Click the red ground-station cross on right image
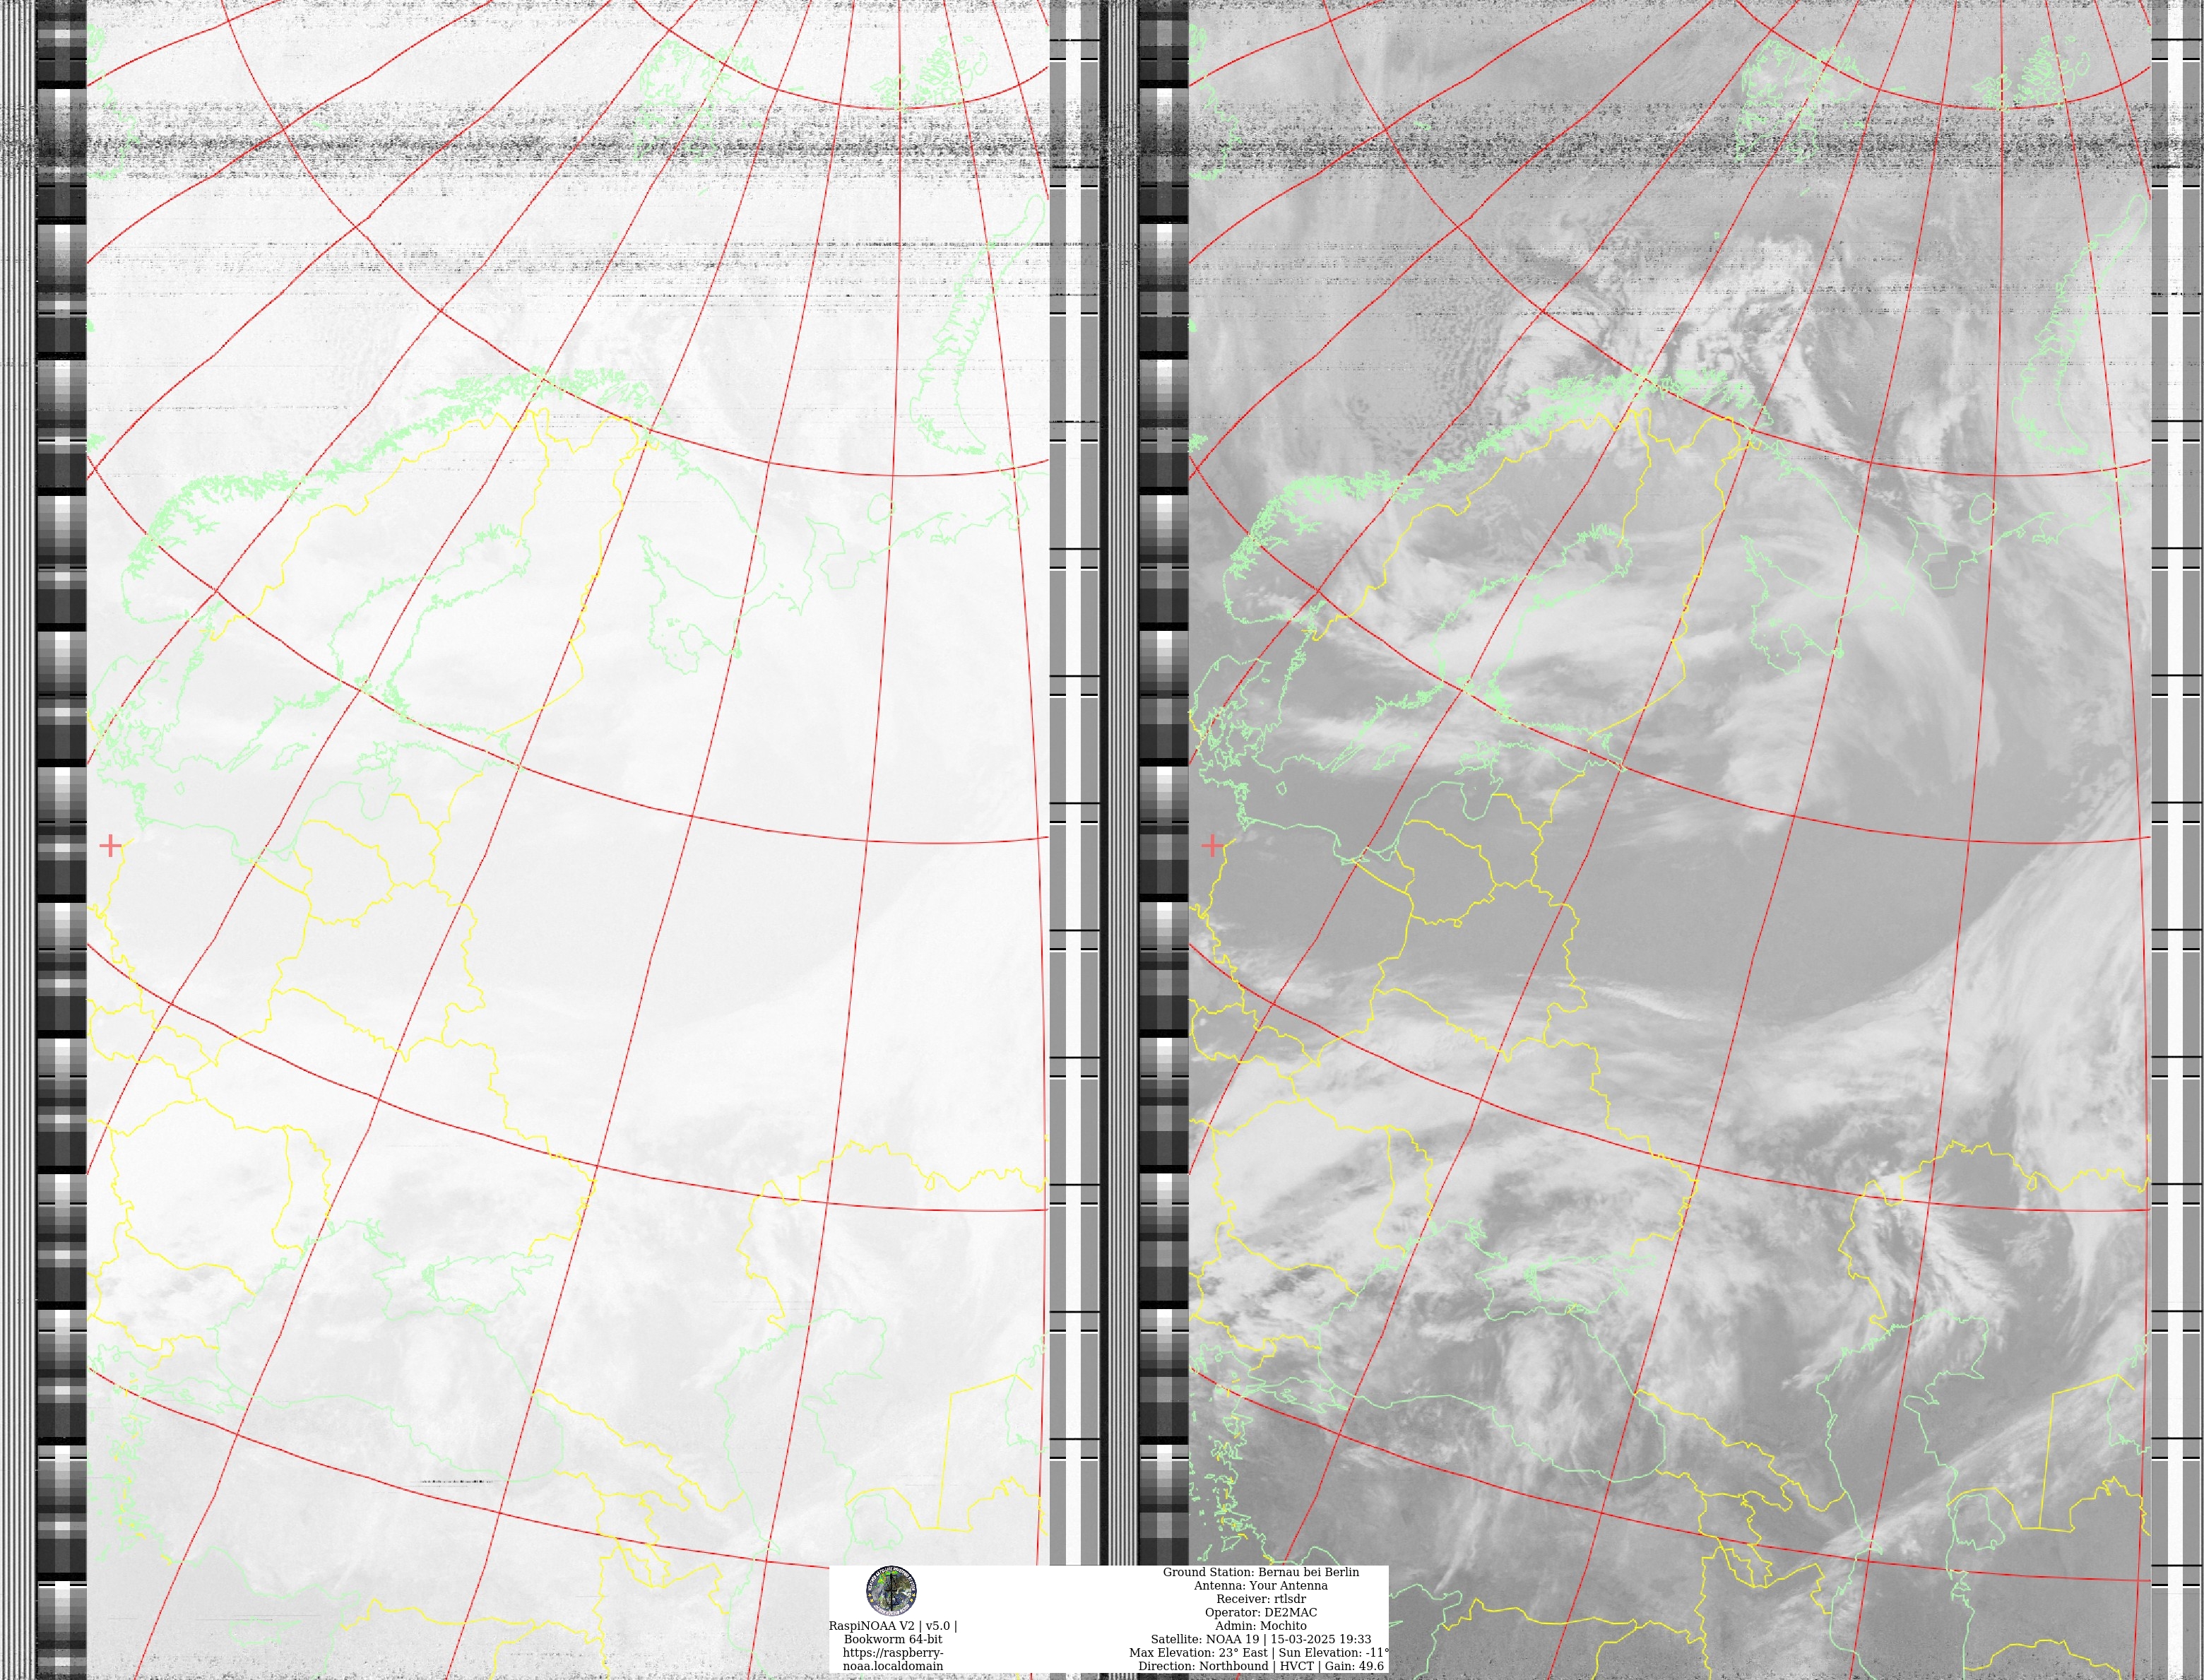Viewport: 2204px width, 1680px height. coord(1212,846)
